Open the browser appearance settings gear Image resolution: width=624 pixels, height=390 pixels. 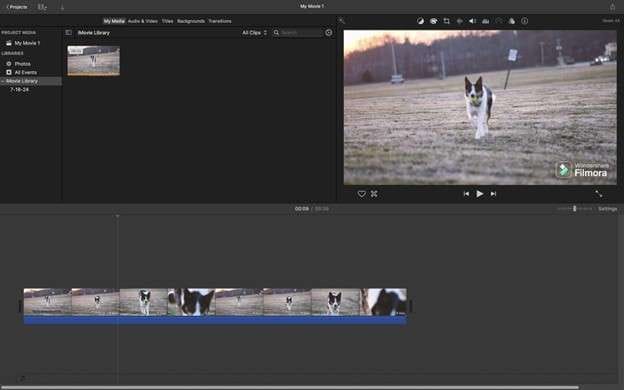coord(328,33)
